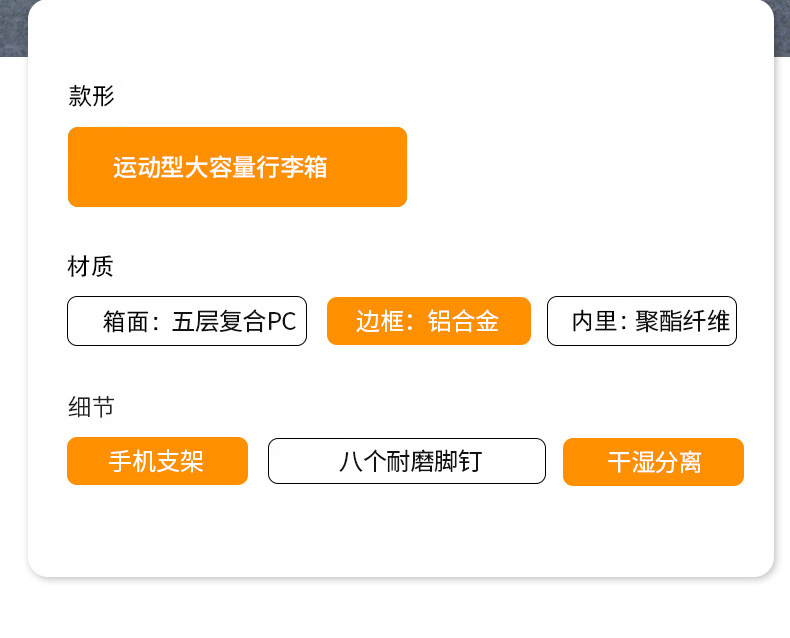This screenshot has height=638, width=790.
Task: Tap the orange luggage style button
Action: pyautogui.click(x=237, y=167)
